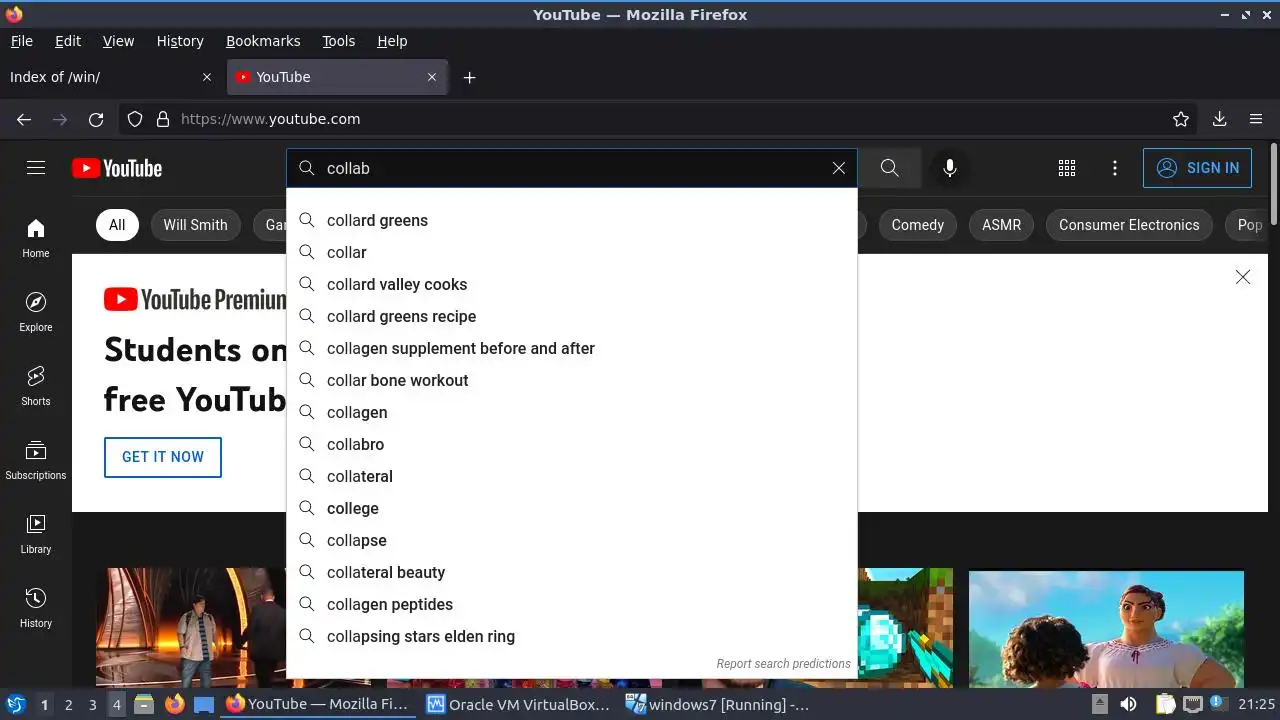The image size is (1280, 720).
Task: Open the YouTube guide hamburger menu
Action: coord(36,168)
